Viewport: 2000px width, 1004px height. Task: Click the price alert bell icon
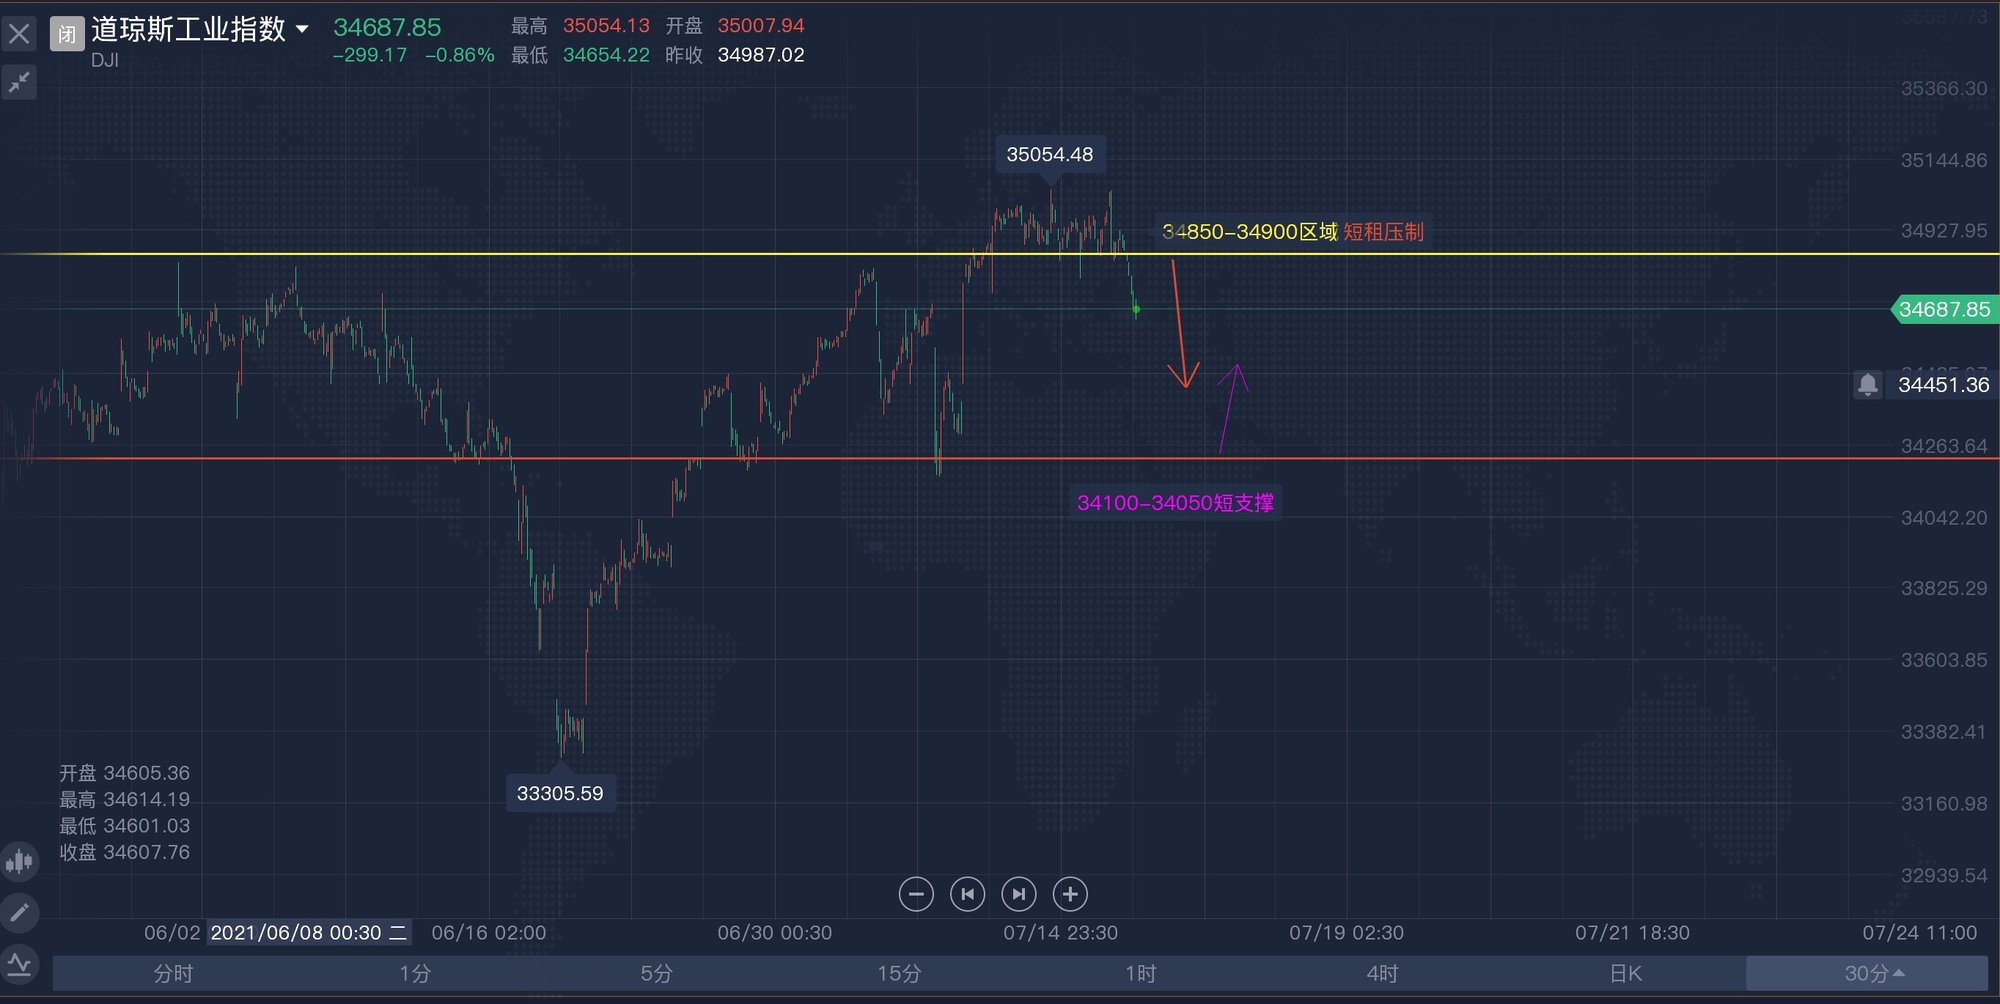click(x=1867, y=385)
